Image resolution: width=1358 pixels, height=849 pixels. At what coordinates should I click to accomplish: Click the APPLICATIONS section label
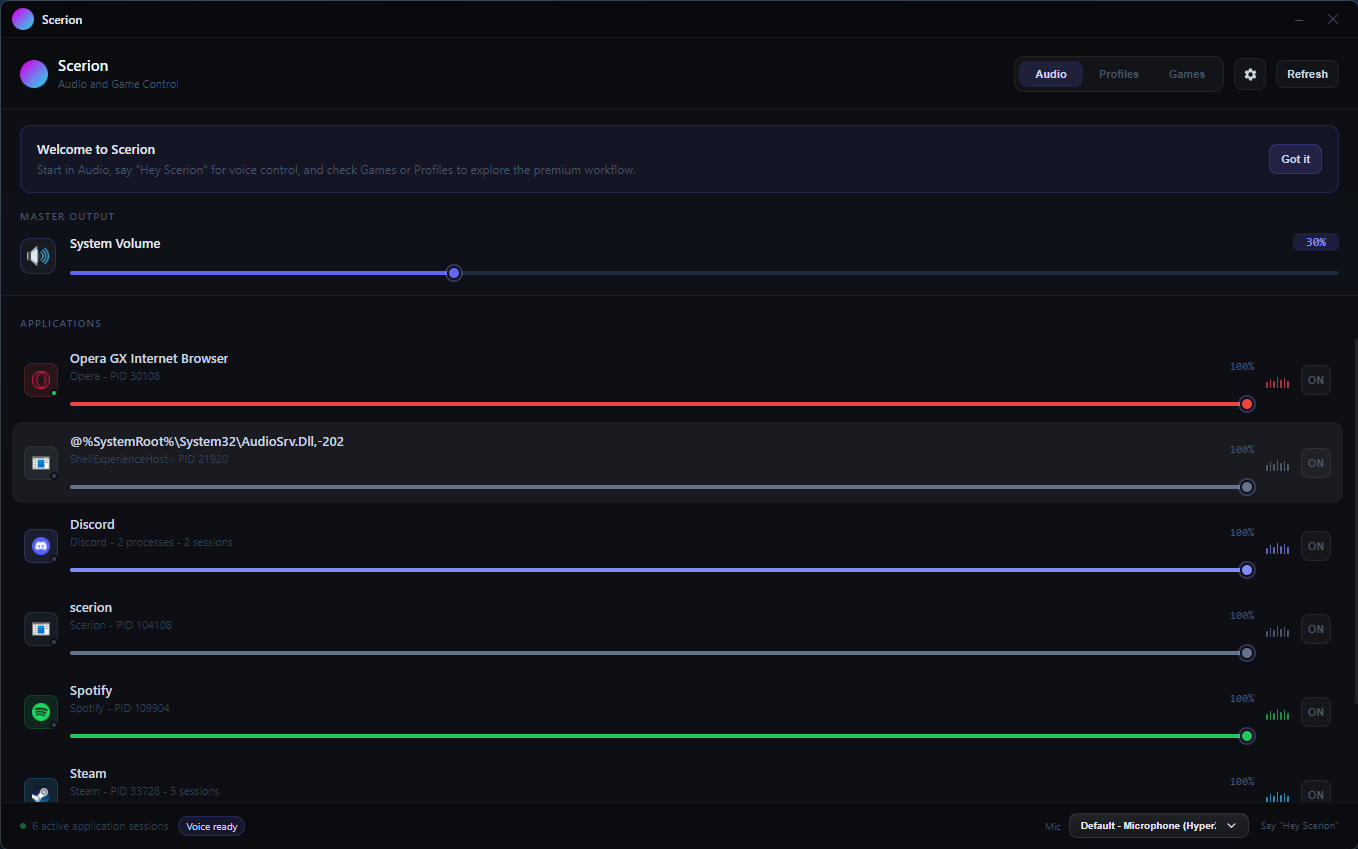click(x=61, y=323)
